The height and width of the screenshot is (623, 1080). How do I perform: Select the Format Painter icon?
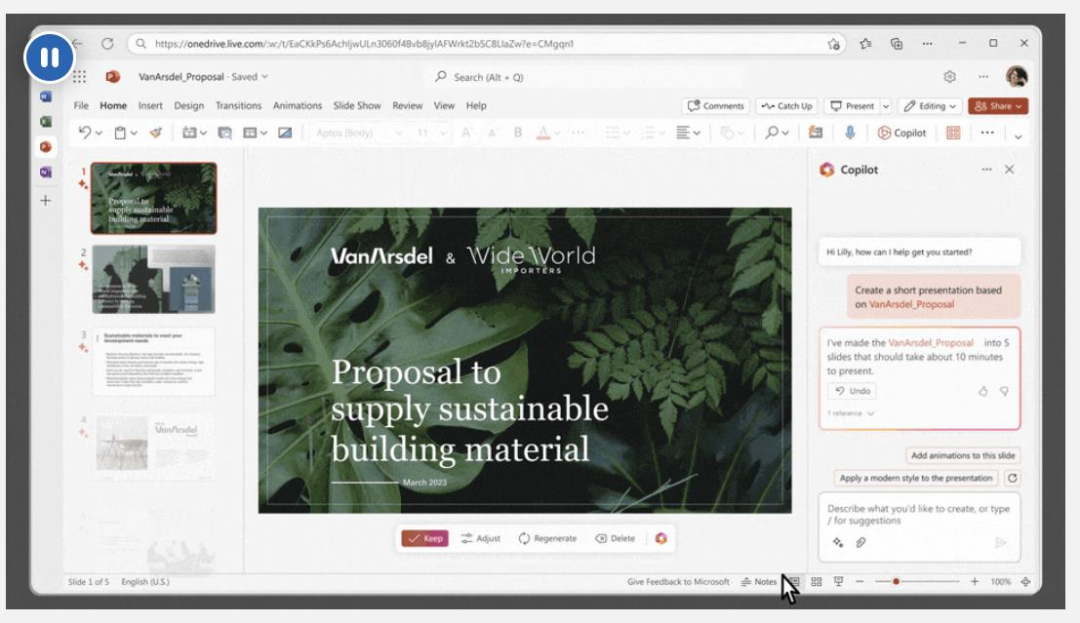click(x=155, y=133)
